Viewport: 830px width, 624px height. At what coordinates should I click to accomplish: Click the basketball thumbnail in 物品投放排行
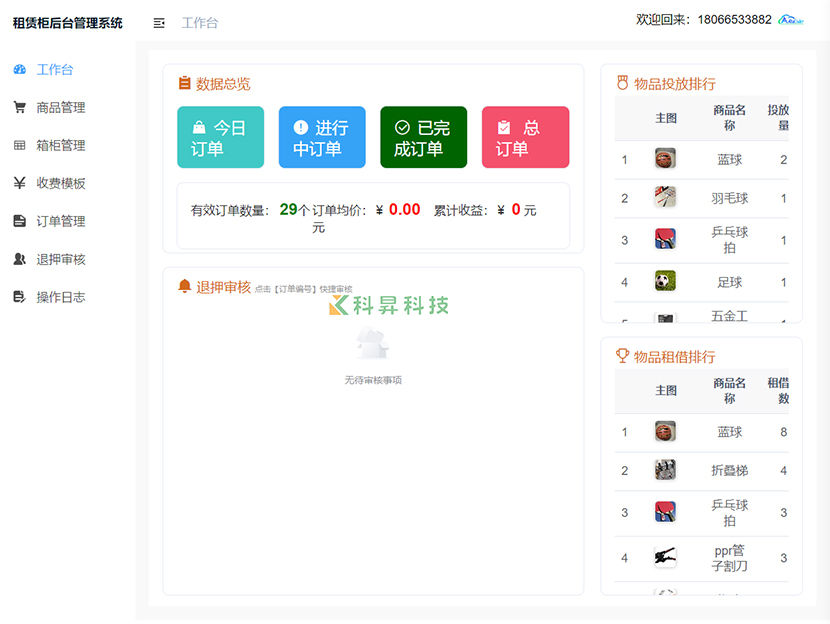pyautogui.click(x=665, y=159)
